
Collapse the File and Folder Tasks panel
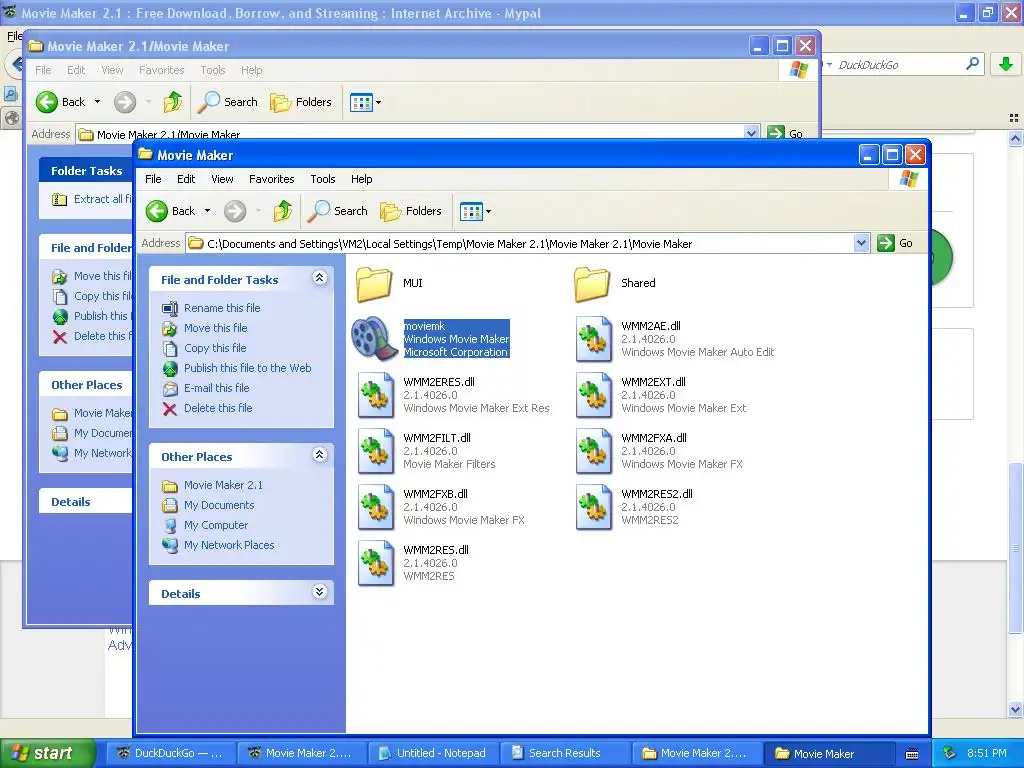tap(319, 278)
